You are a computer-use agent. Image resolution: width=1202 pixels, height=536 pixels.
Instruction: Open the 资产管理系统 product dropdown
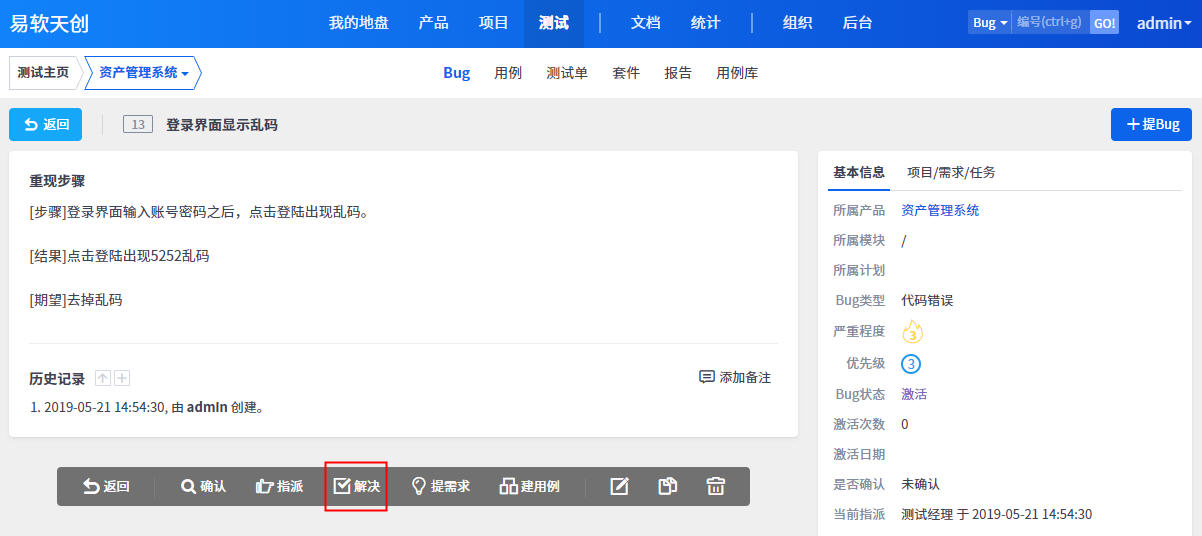[143, 72]
